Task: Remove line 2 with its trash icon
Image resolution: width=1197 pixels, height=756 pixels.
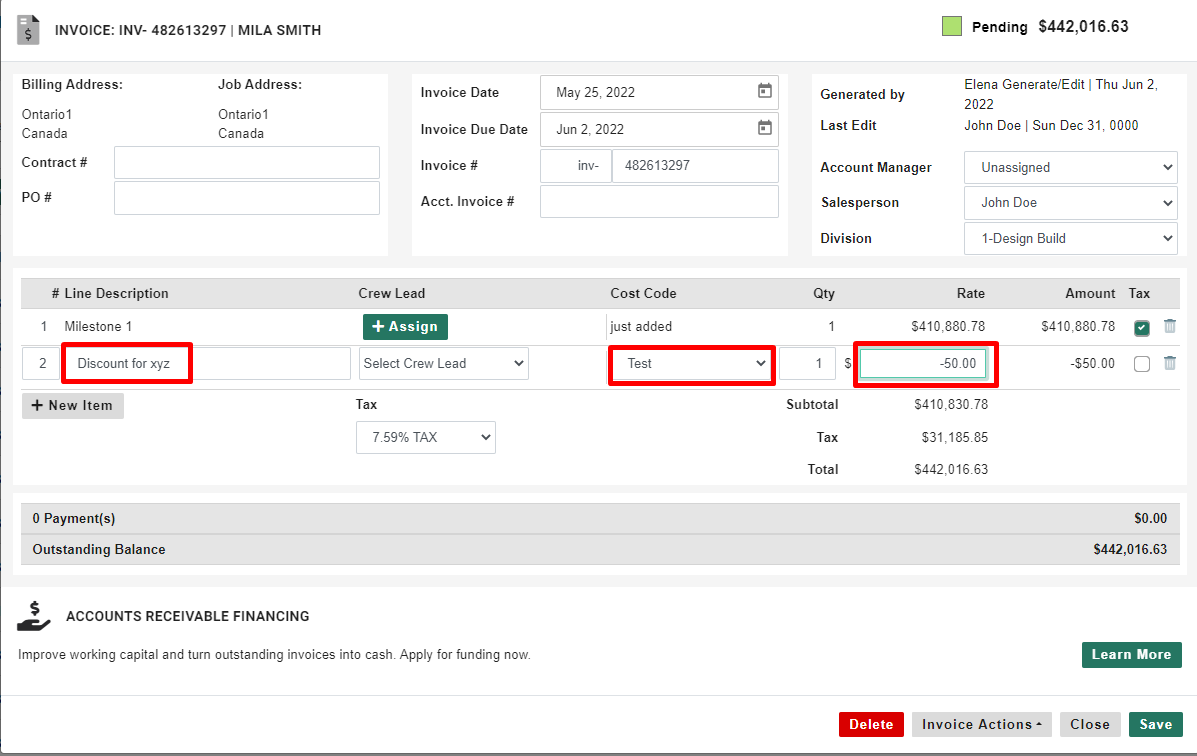Action: (x=1169, y=363)
